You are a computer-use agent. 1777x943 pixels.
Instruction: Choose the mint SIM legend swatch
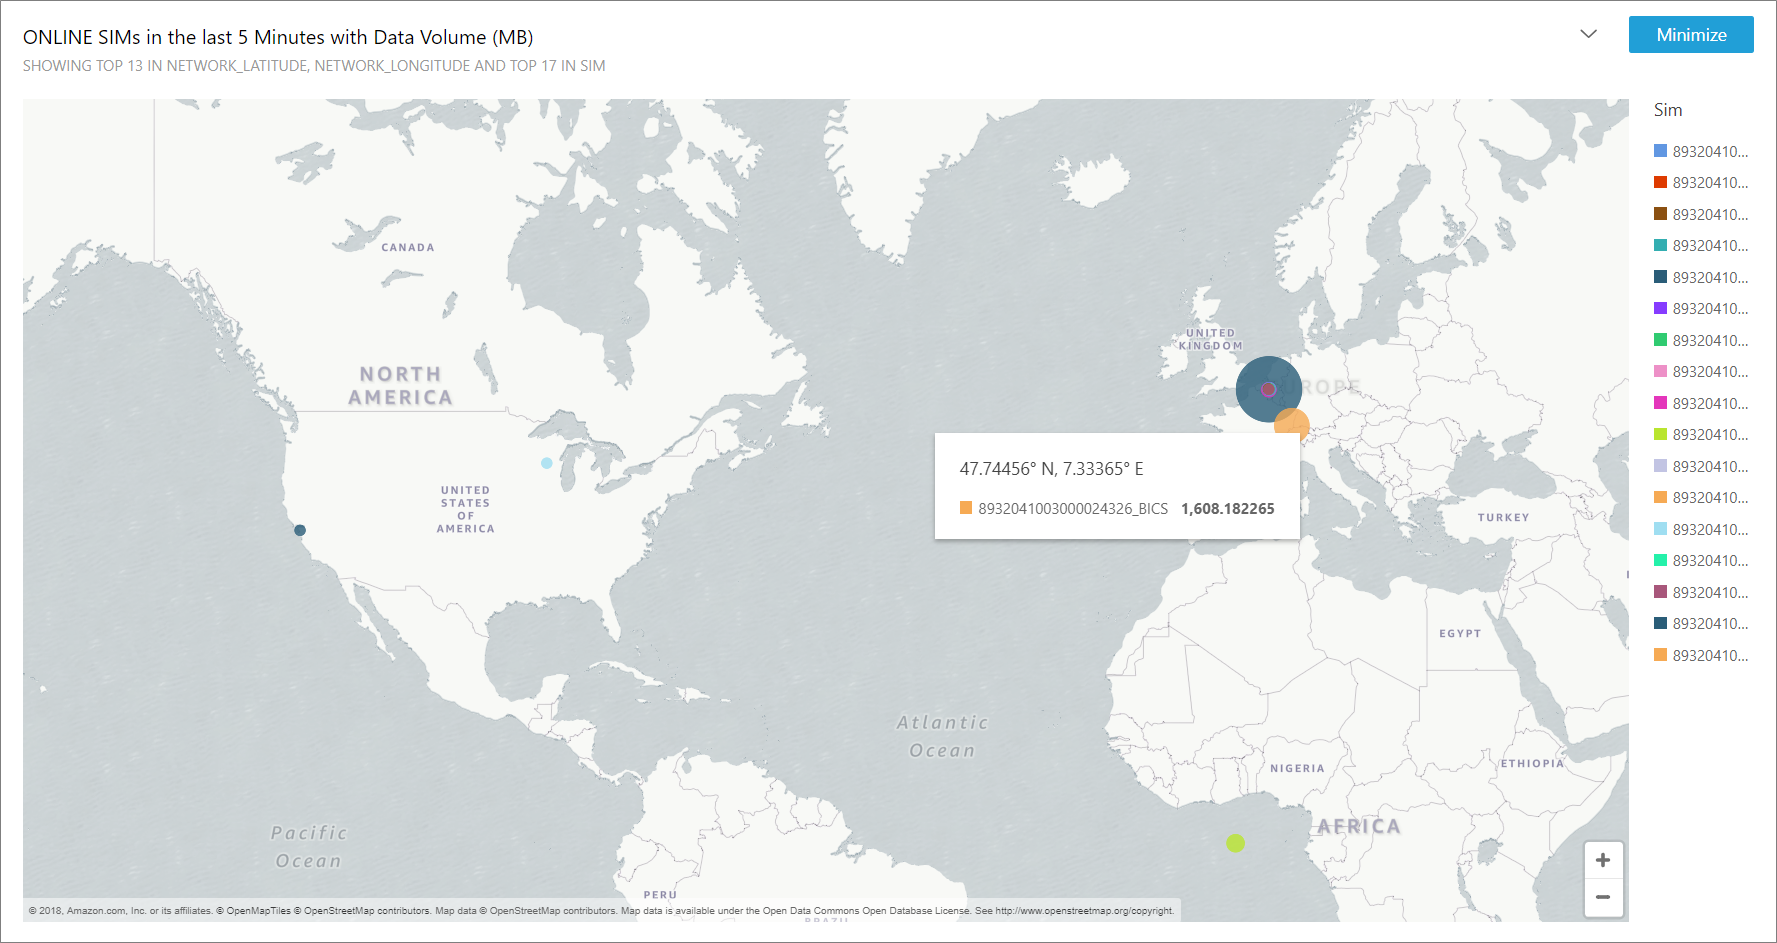pyautogui.click(x=1660, y=560)
